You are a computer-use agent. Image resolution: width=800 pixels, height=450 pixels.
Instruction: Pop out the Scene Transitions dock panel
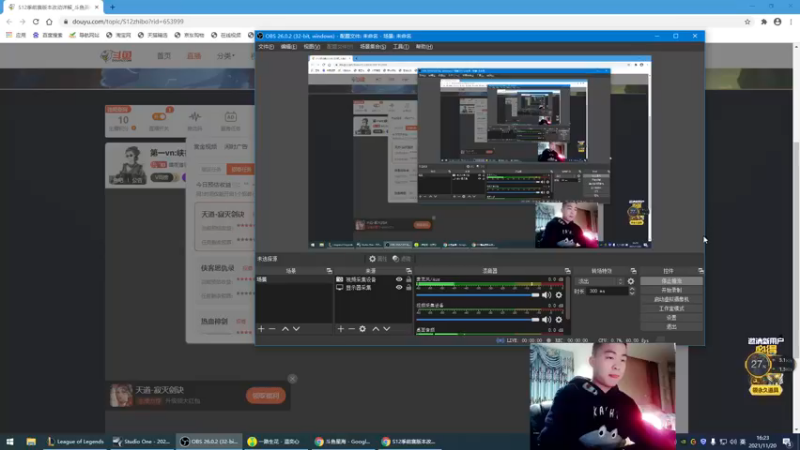pyautogui.click(x=633, y=271)
